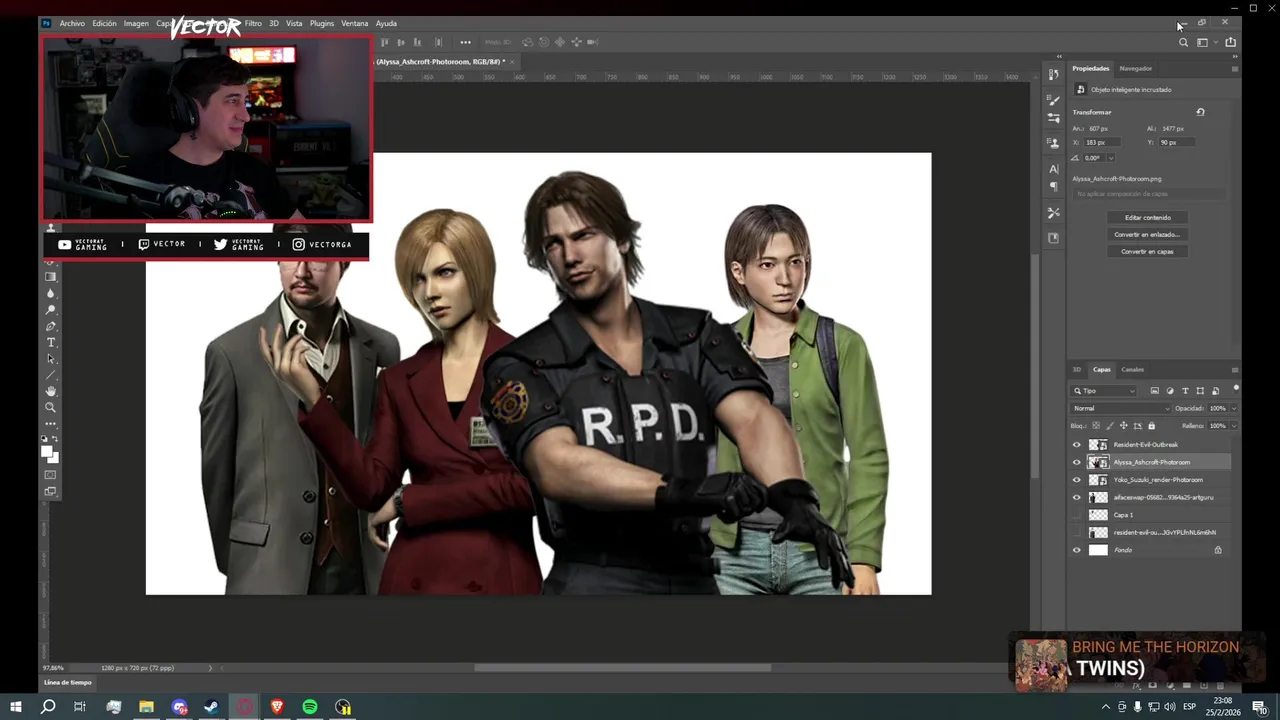
Task: Select the Path Selection arrow tool
Action: click(51, 358)
